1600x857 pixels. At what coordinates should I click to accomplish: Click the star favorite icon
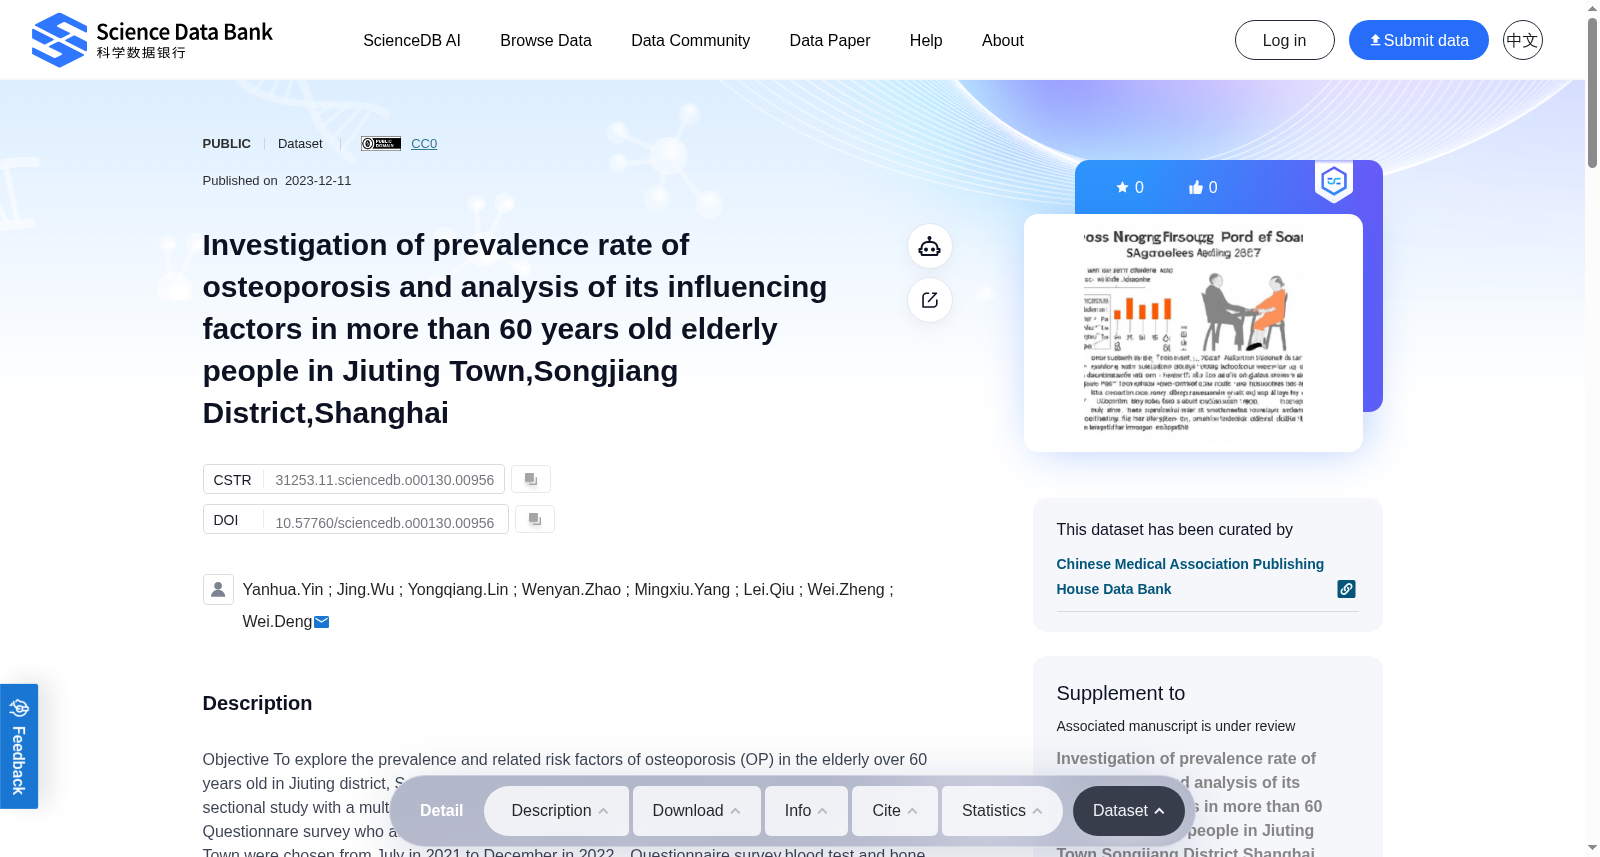coord(1122,187)
